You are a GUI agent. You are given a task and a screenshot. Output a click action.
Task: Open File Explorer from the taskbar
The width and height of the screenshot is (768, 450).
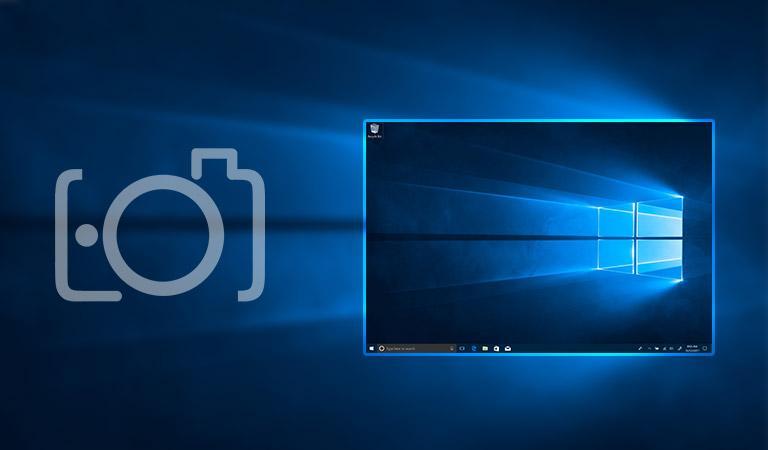[485, 348]
